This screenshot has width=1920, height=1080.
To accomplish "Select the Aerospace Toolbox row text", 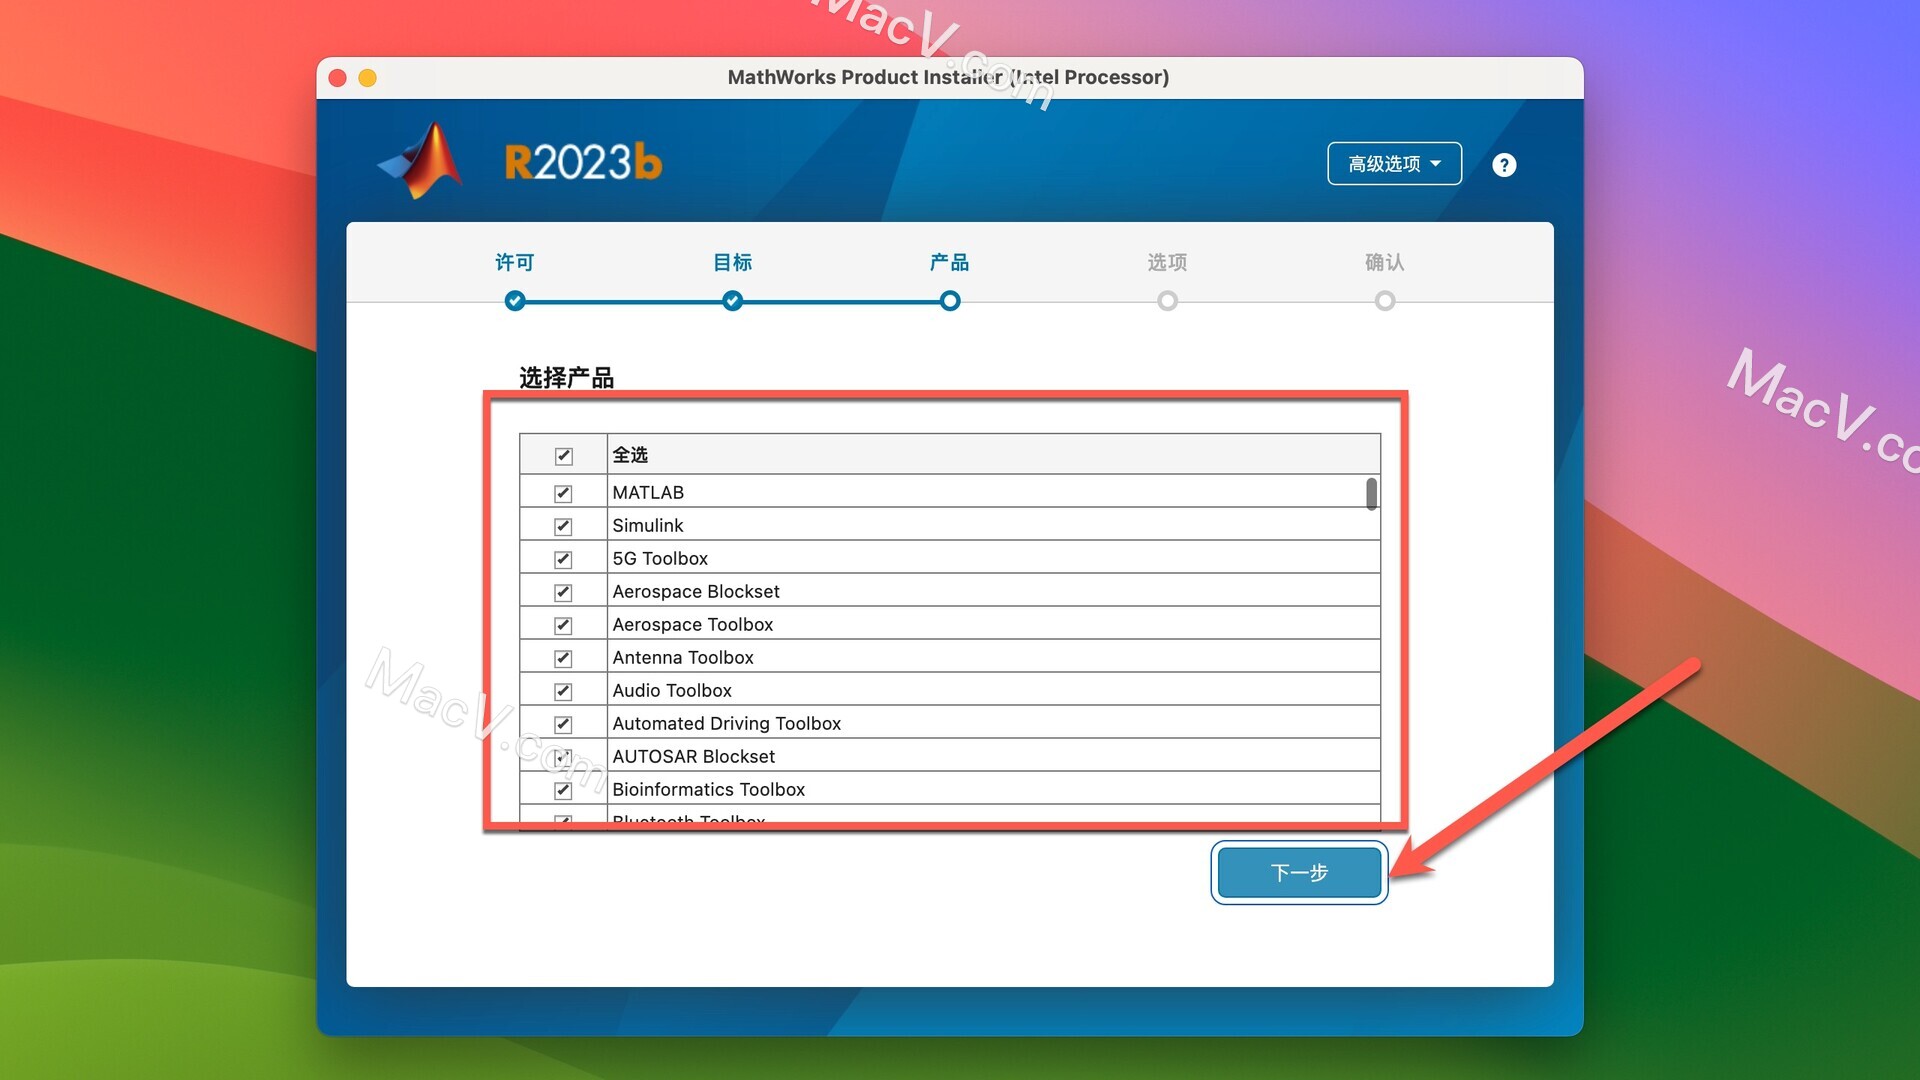I will pos(693,624).
